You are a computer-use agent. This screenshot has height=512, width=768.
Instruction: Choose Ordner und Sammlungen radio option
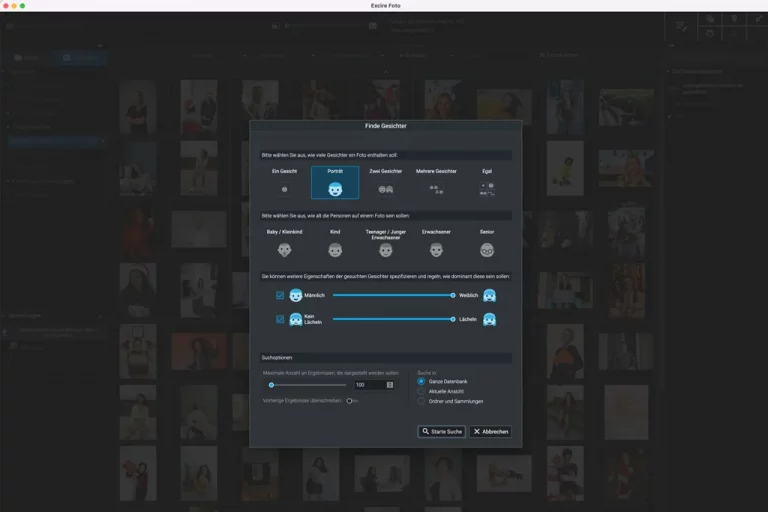pyautogui.click(x=421, y=401)
